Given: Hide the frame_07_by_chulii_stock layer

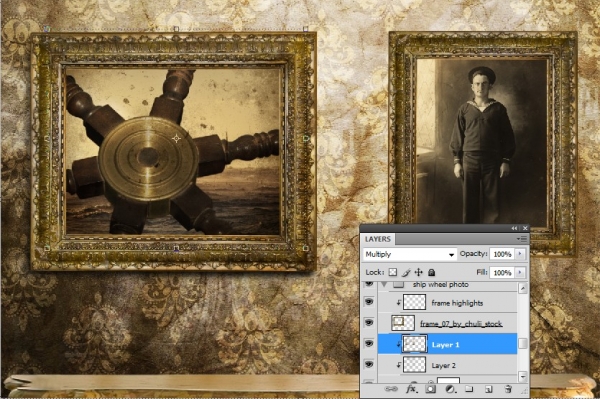Looking at the screenshot, I should point(369,323).
